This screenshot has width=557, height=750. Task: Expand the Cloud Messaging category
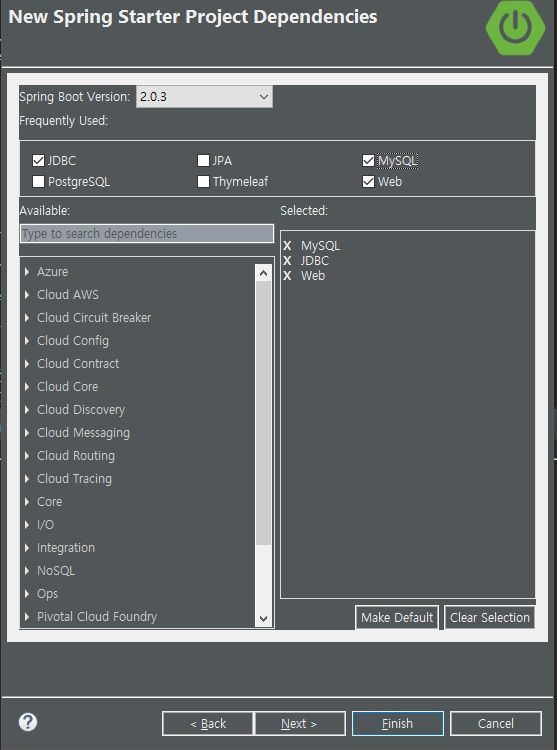click(27, 432)
